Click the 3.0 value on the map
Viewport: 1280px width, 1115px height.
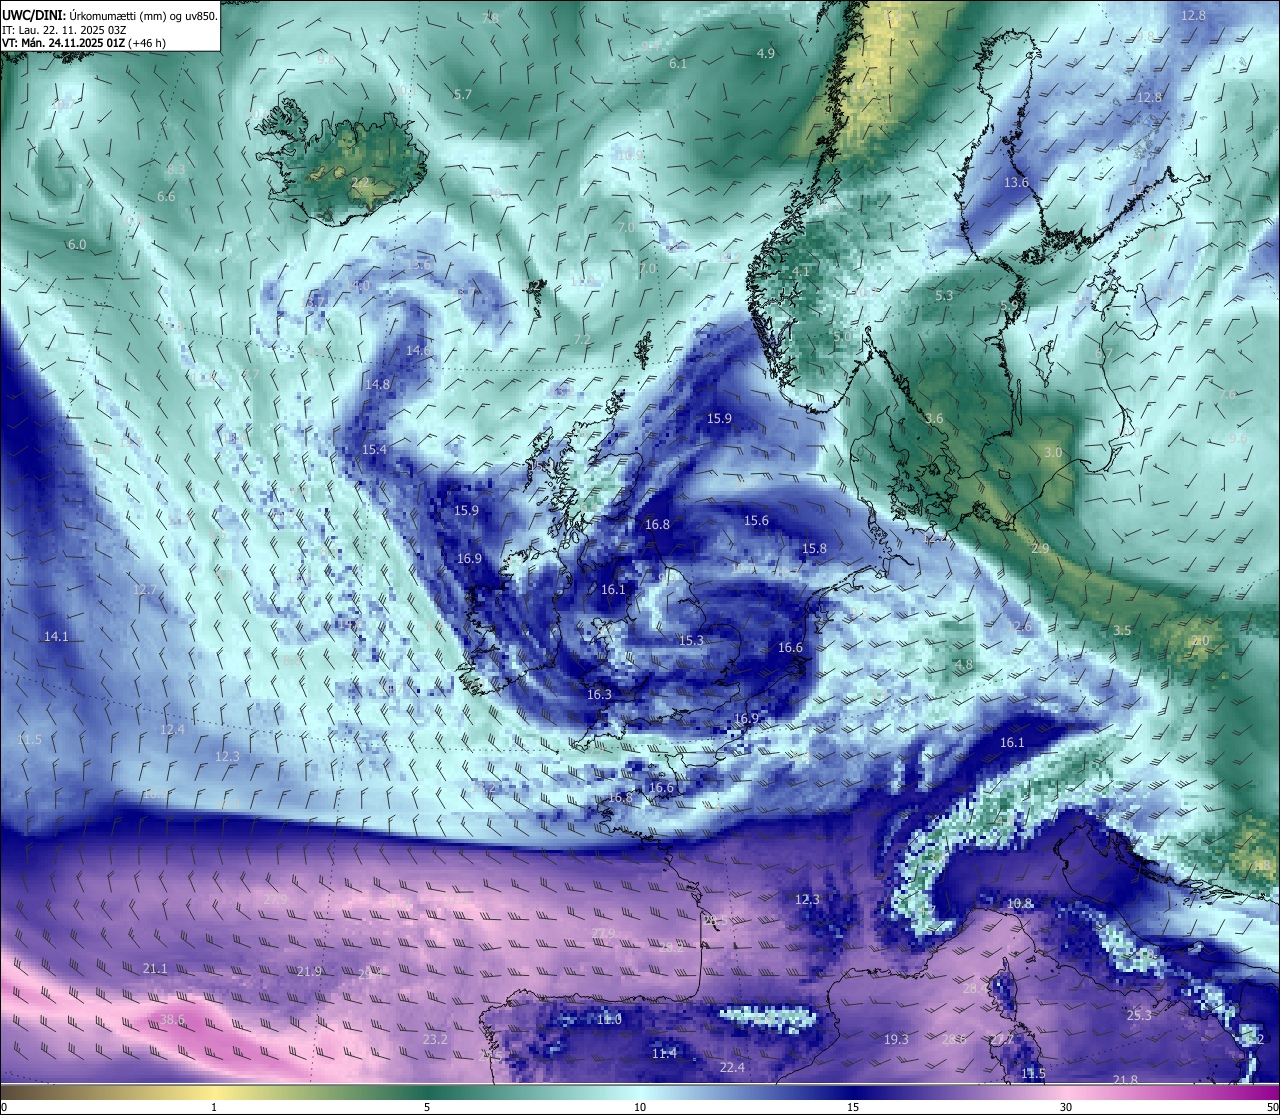[x=1052, y=453]
